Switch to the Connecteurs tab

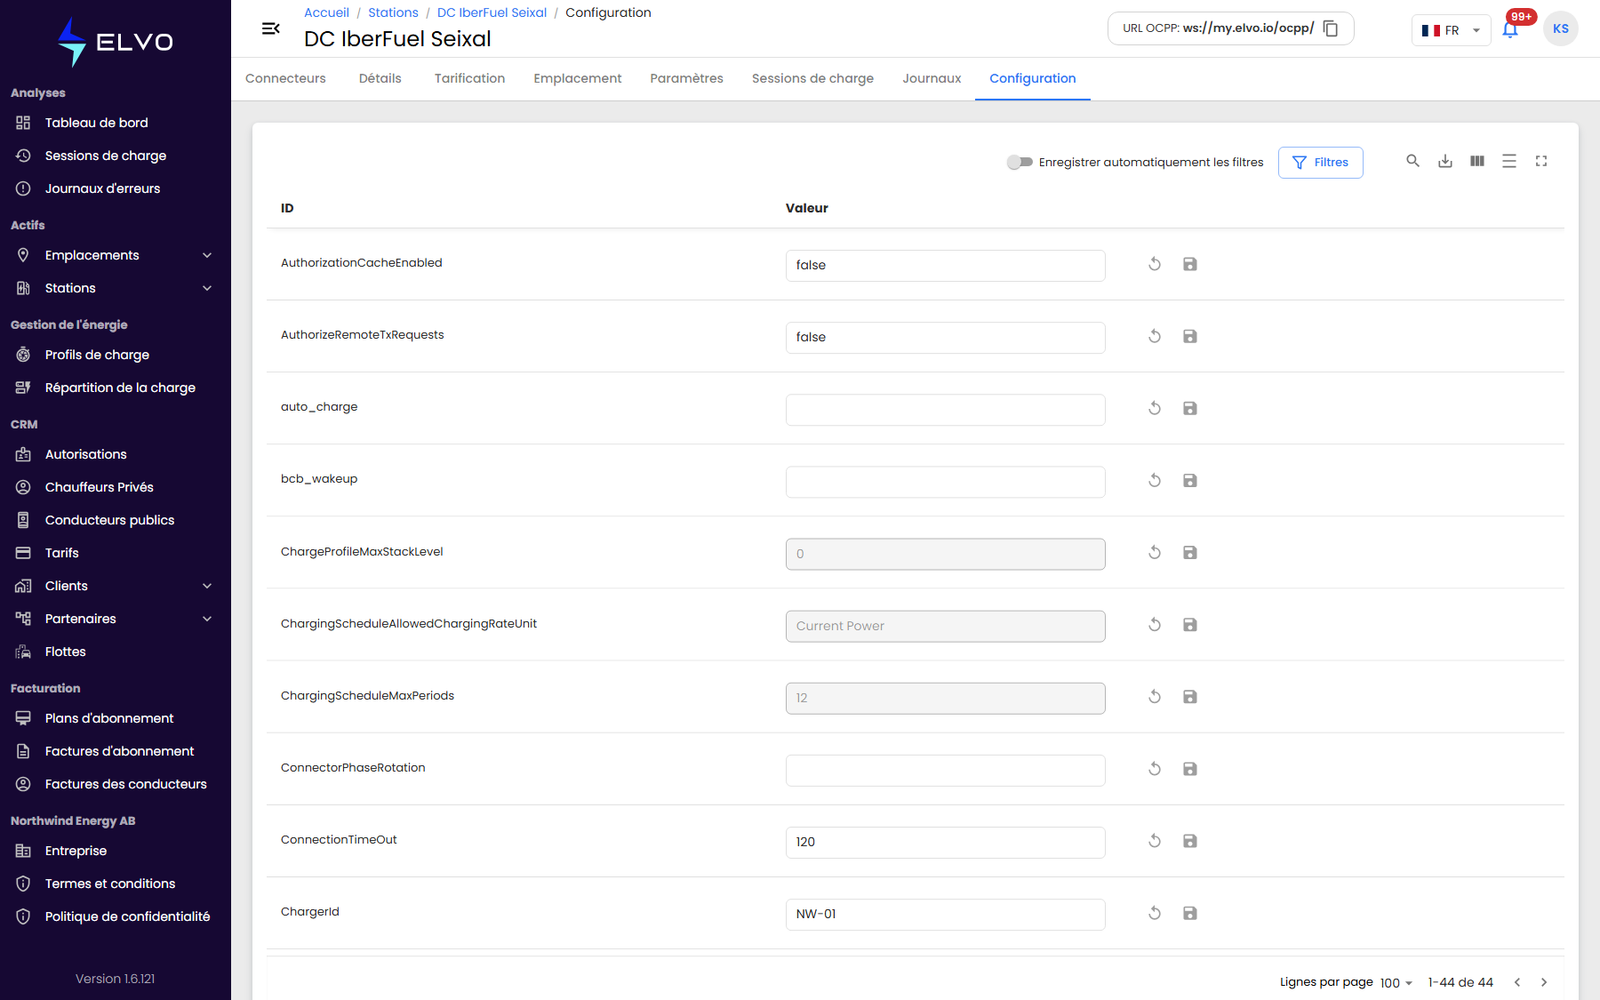[x=285, y=78]
